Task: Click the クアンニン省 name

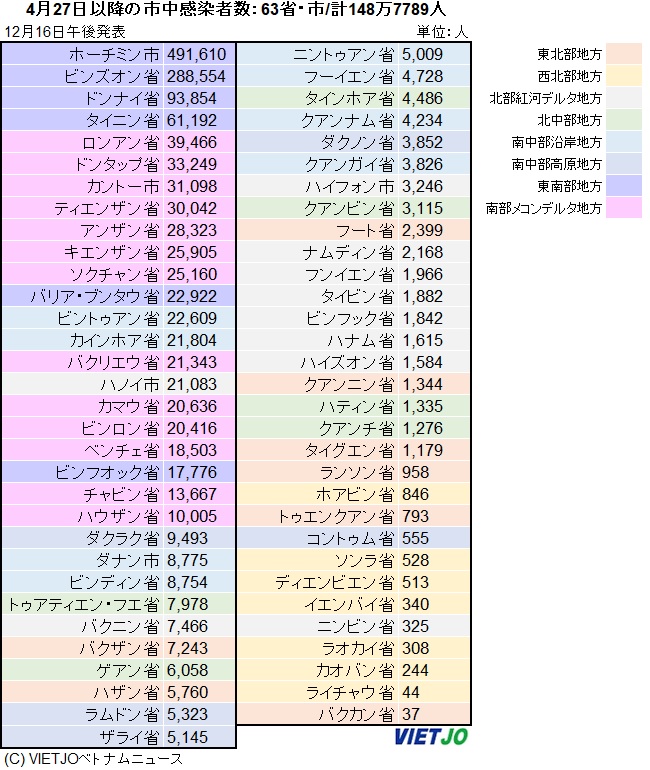Action: pyautogui.click(x=349, y=385)
